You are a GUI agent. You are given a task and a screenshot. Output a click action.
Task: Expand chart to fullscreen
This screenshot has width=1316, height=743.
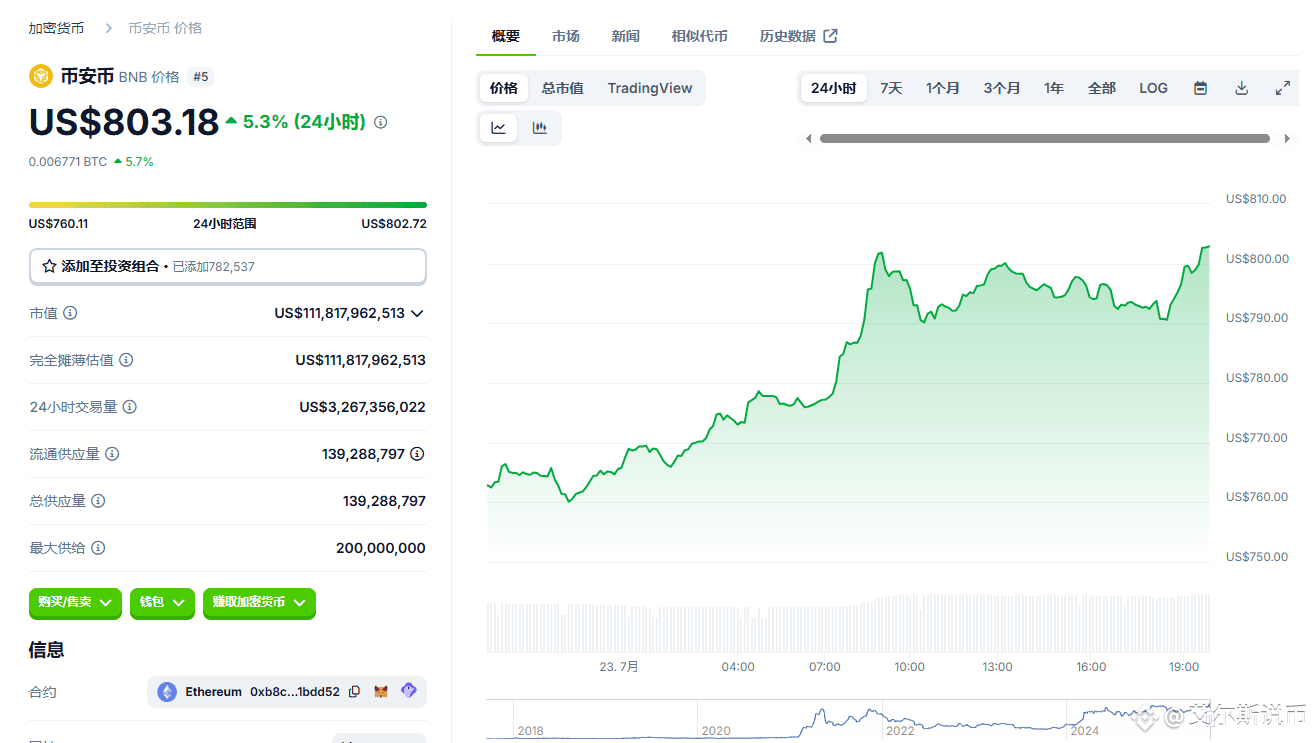point(1283,88)
